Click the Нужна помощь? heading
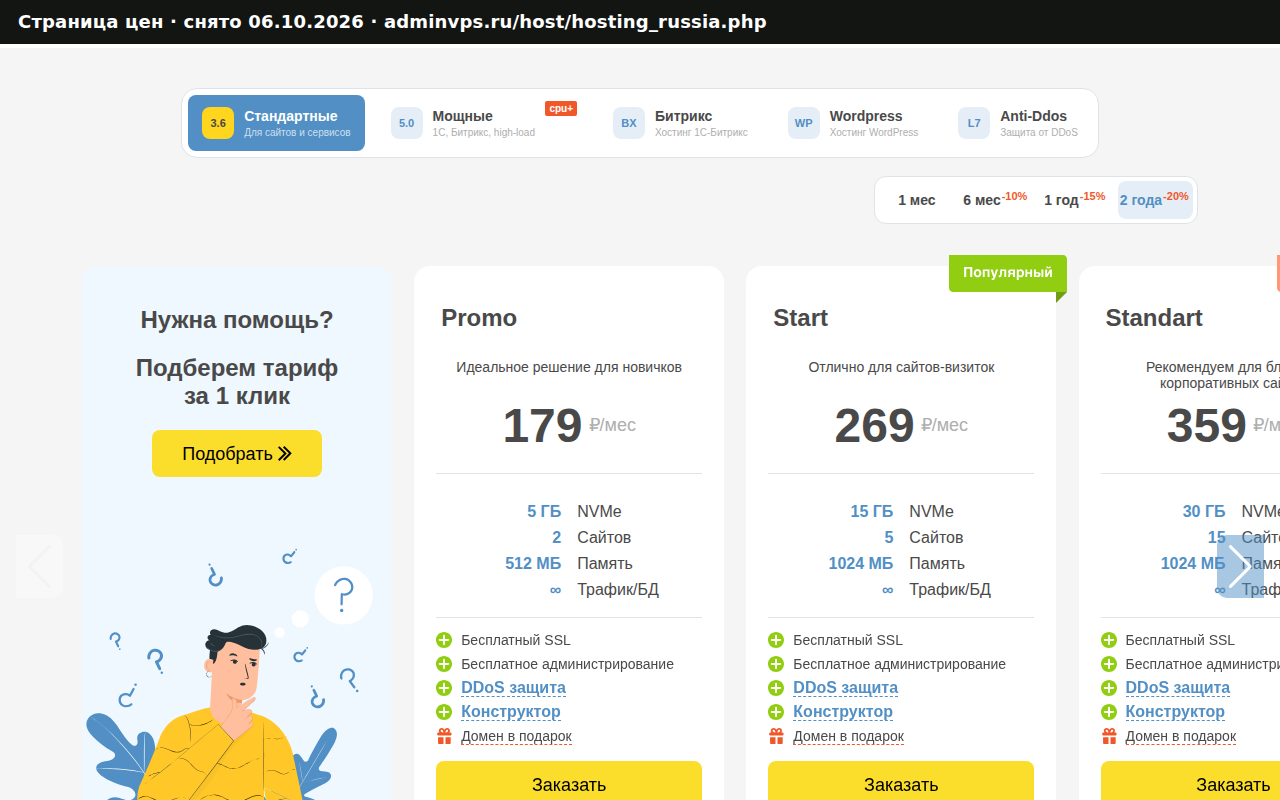This screenshot has height=800, width=1280. tap(237, 320)
